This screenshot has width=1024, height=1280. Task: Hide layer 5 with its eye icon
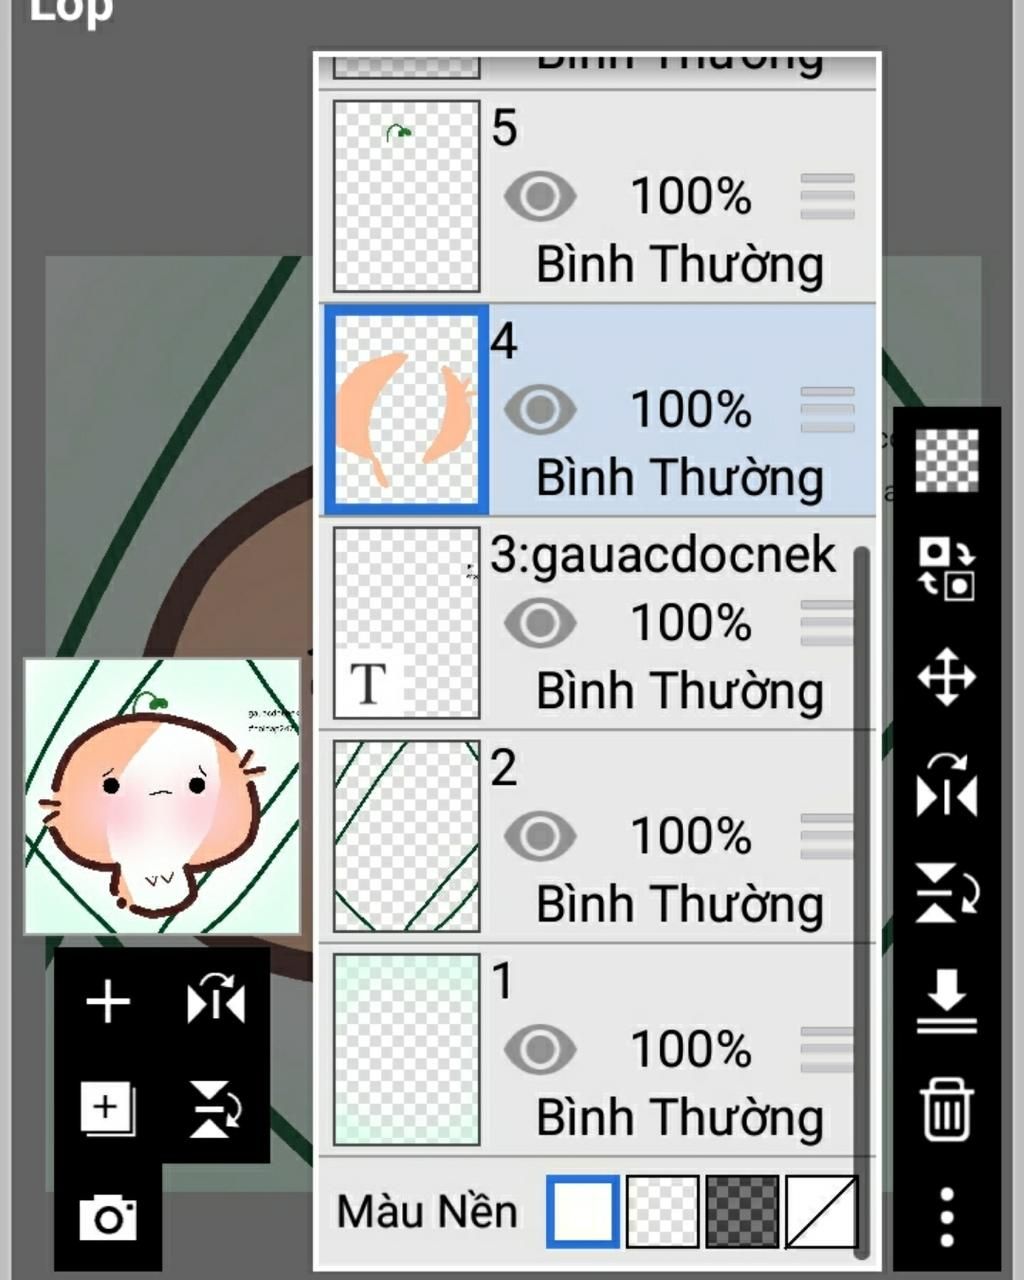point(540,196)
